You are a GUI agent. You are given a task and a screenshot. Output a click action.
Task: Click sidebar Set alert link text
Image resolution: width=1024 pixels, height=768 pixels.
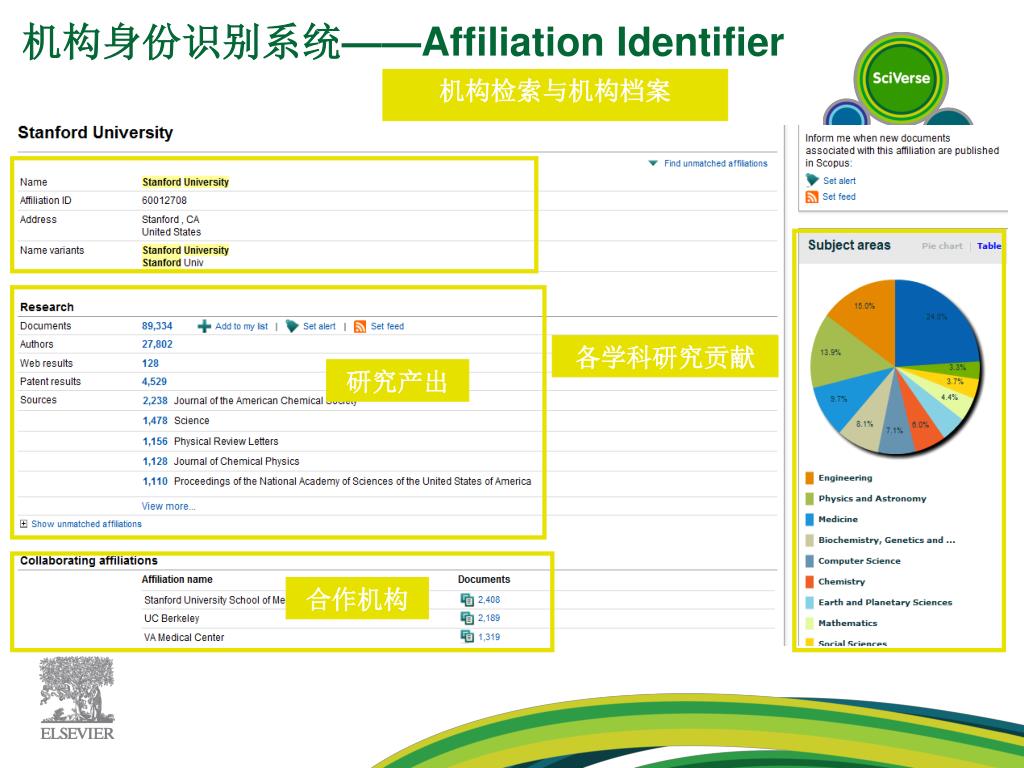click(x=839, y=181)
